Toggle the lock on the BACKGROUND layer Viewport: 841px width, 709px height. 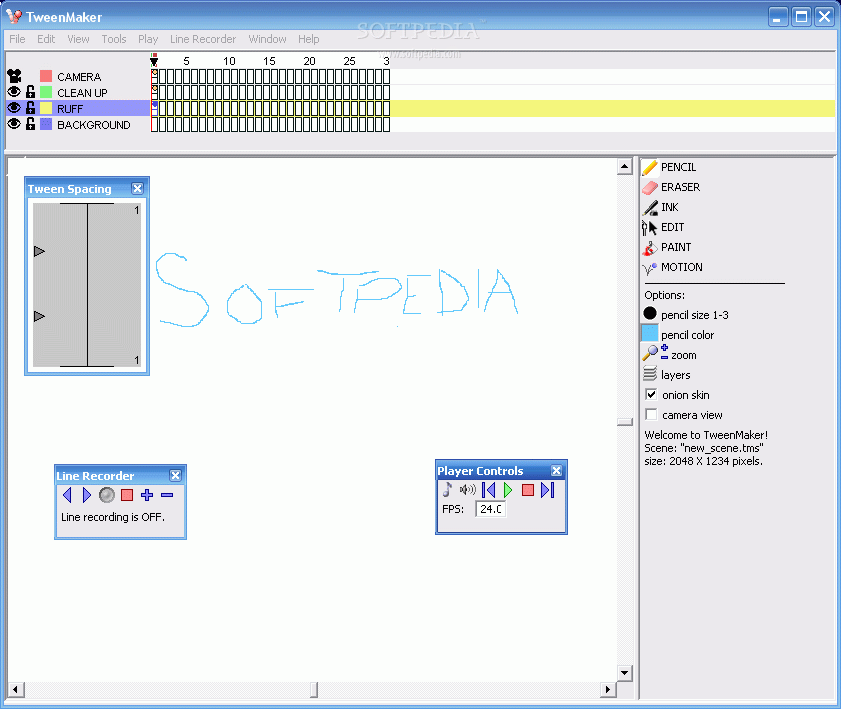[31, 124]
